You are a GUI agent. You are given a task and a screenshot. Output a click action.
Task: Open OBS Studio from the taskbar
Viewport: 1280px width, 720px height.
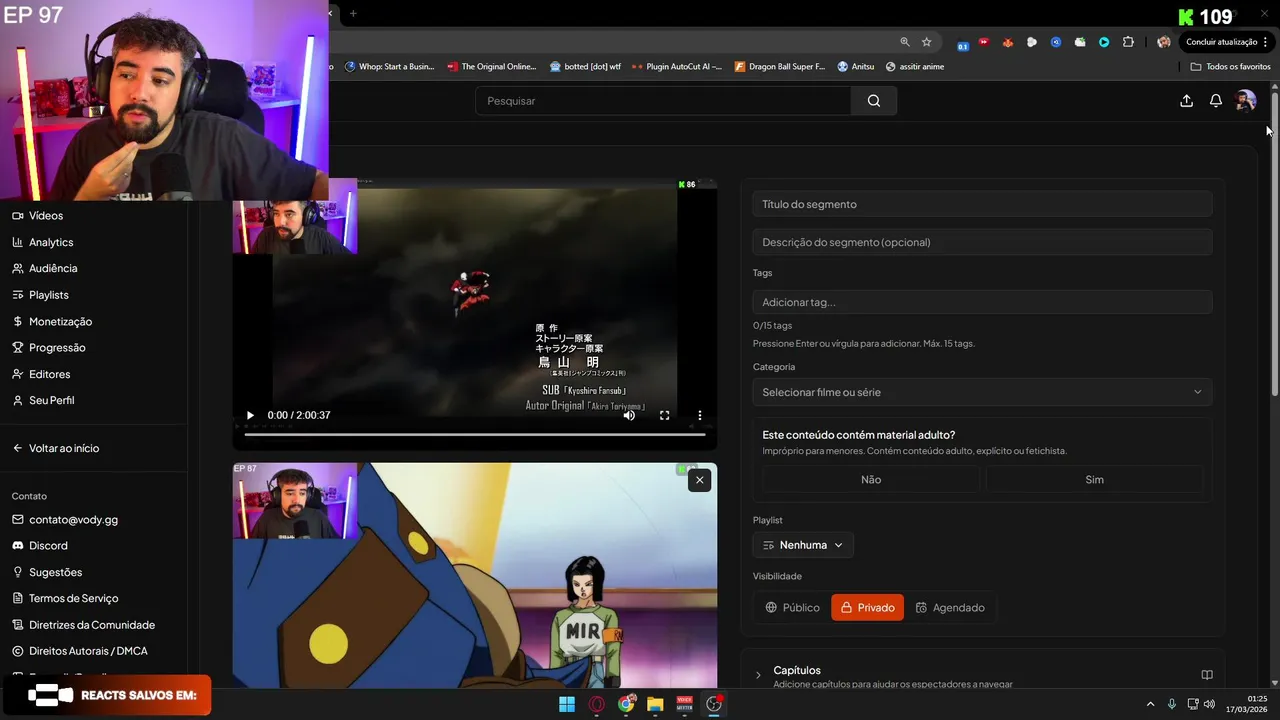tap(714, 704)
